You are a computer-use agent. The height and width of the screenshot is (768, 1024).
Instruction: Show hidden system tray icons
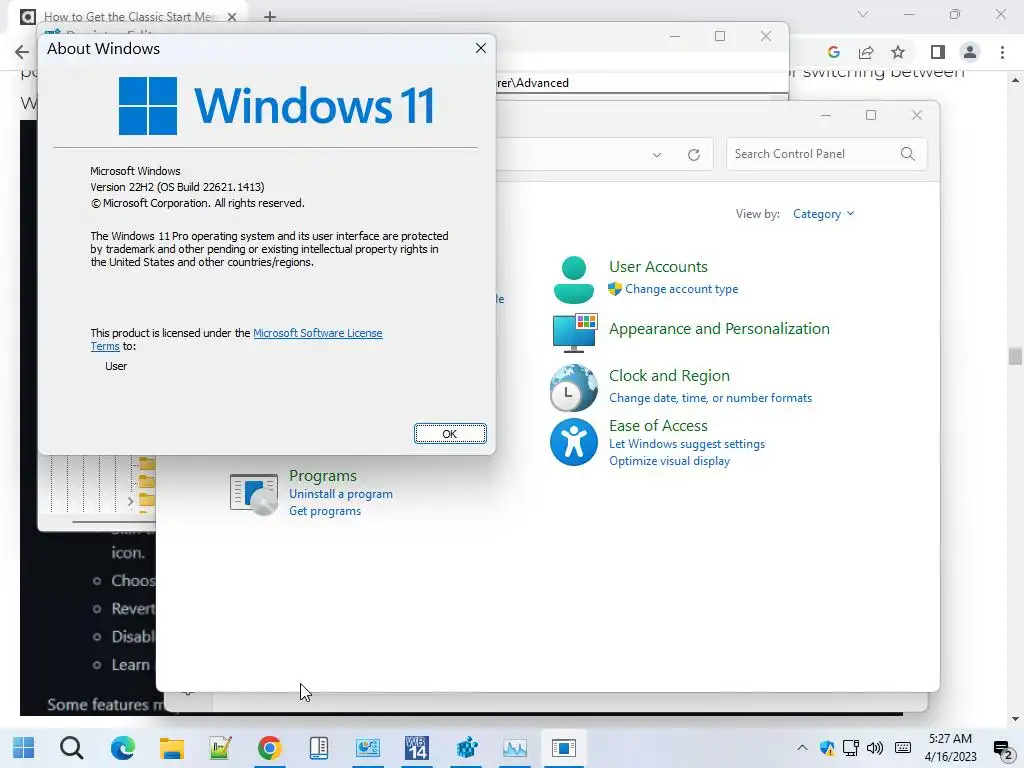[x=802, y=748]
